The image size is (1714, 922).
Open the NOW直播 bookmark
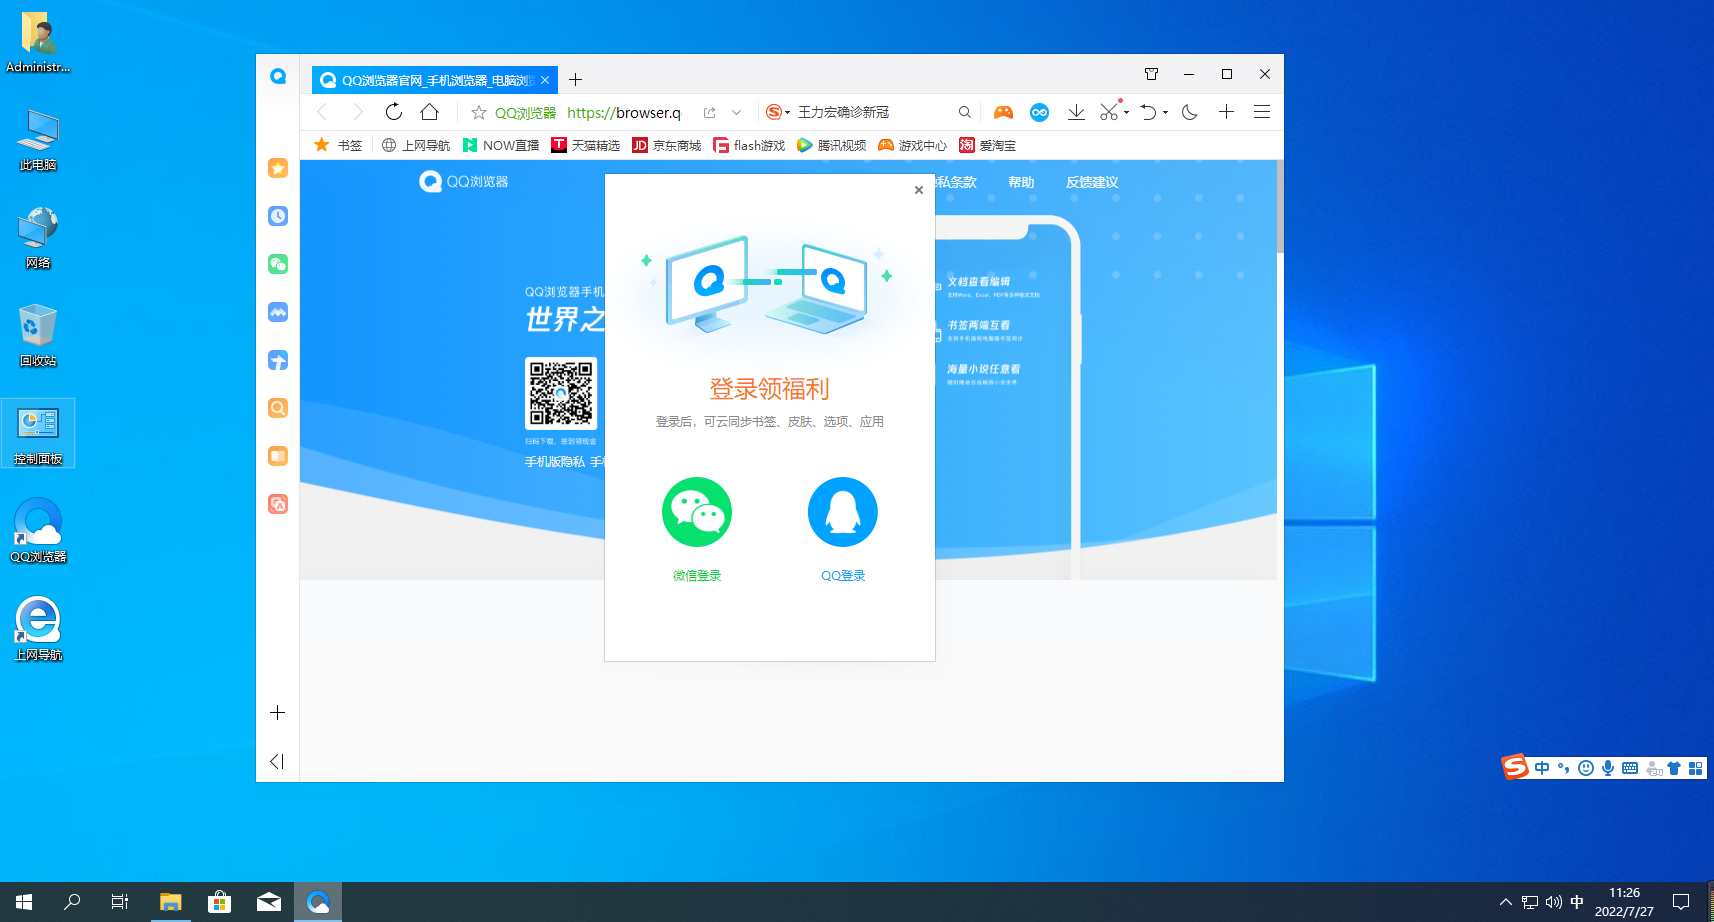500,145
